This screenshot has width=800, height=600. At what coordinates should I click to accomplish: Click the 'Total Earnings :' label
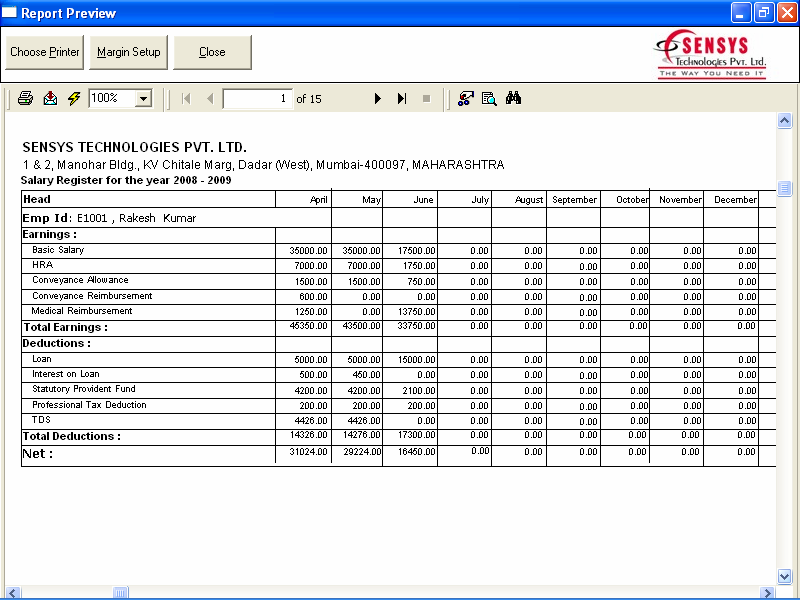coord(65,327)
